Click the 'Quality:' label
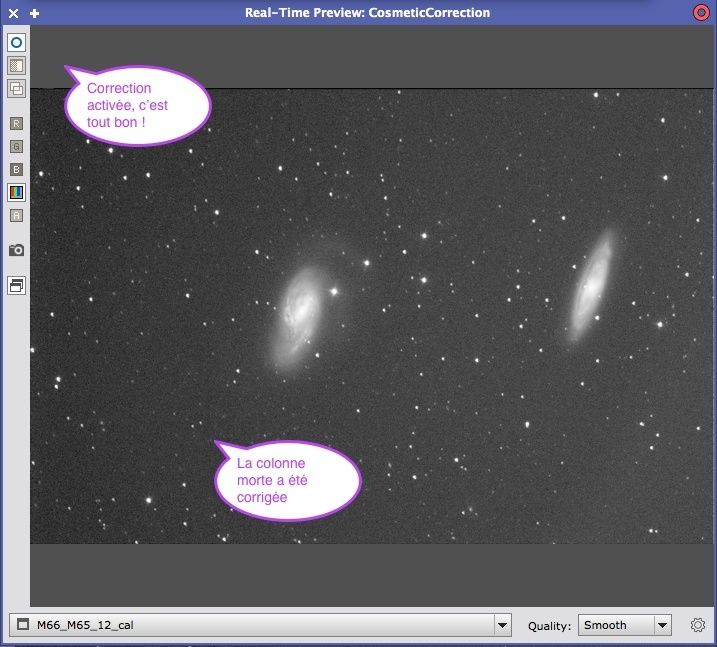The width and height of the screenshot is (717, 647). (549, 626)
